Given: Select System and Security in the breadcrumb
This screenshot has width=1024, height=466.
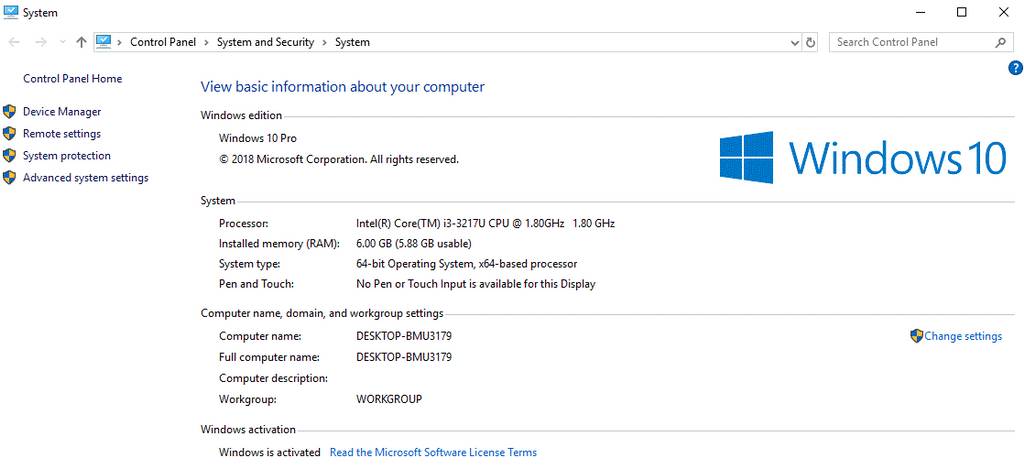Looking at the screenshot, I should point(265,42).
